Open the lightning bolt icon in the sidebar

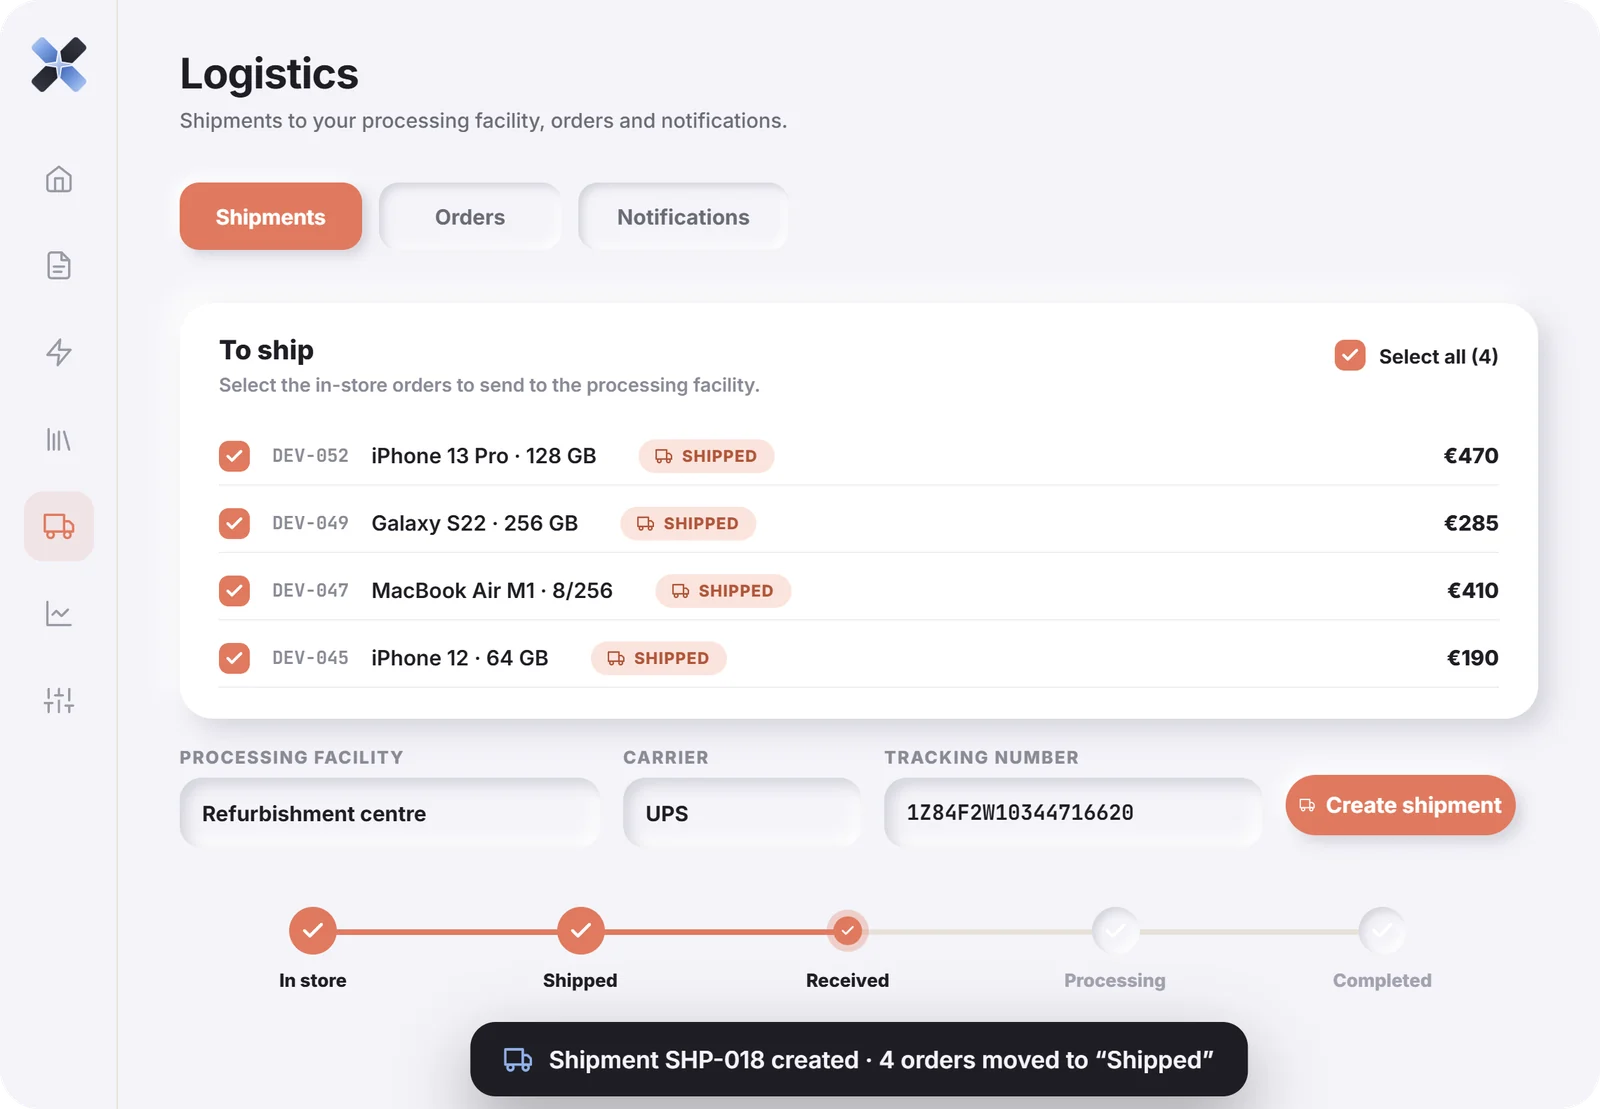coord(59,352)
